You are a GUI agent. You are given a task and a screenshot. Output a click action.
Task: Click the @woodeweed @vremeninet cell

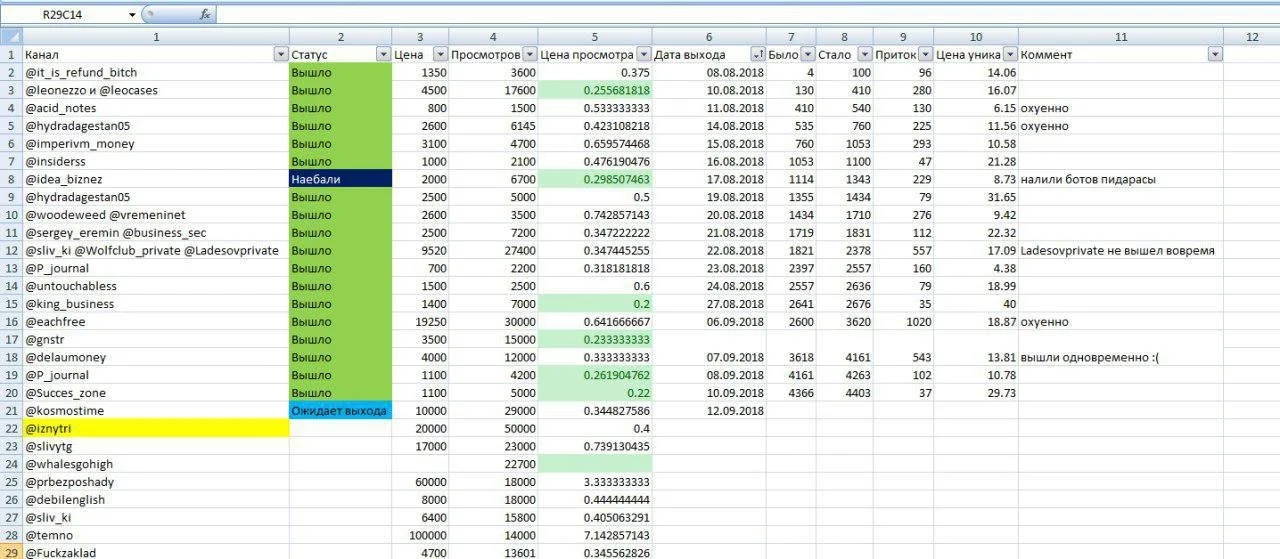click(155, 215)
